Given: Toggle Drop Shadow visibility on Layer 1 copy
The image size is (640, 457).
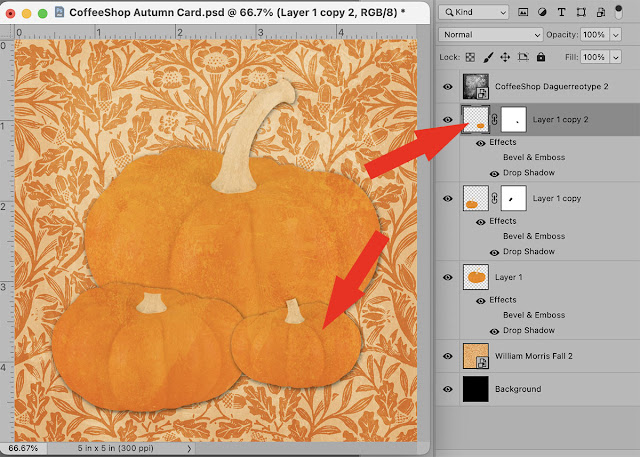Looking at the screenshot, I should point(494,252).
